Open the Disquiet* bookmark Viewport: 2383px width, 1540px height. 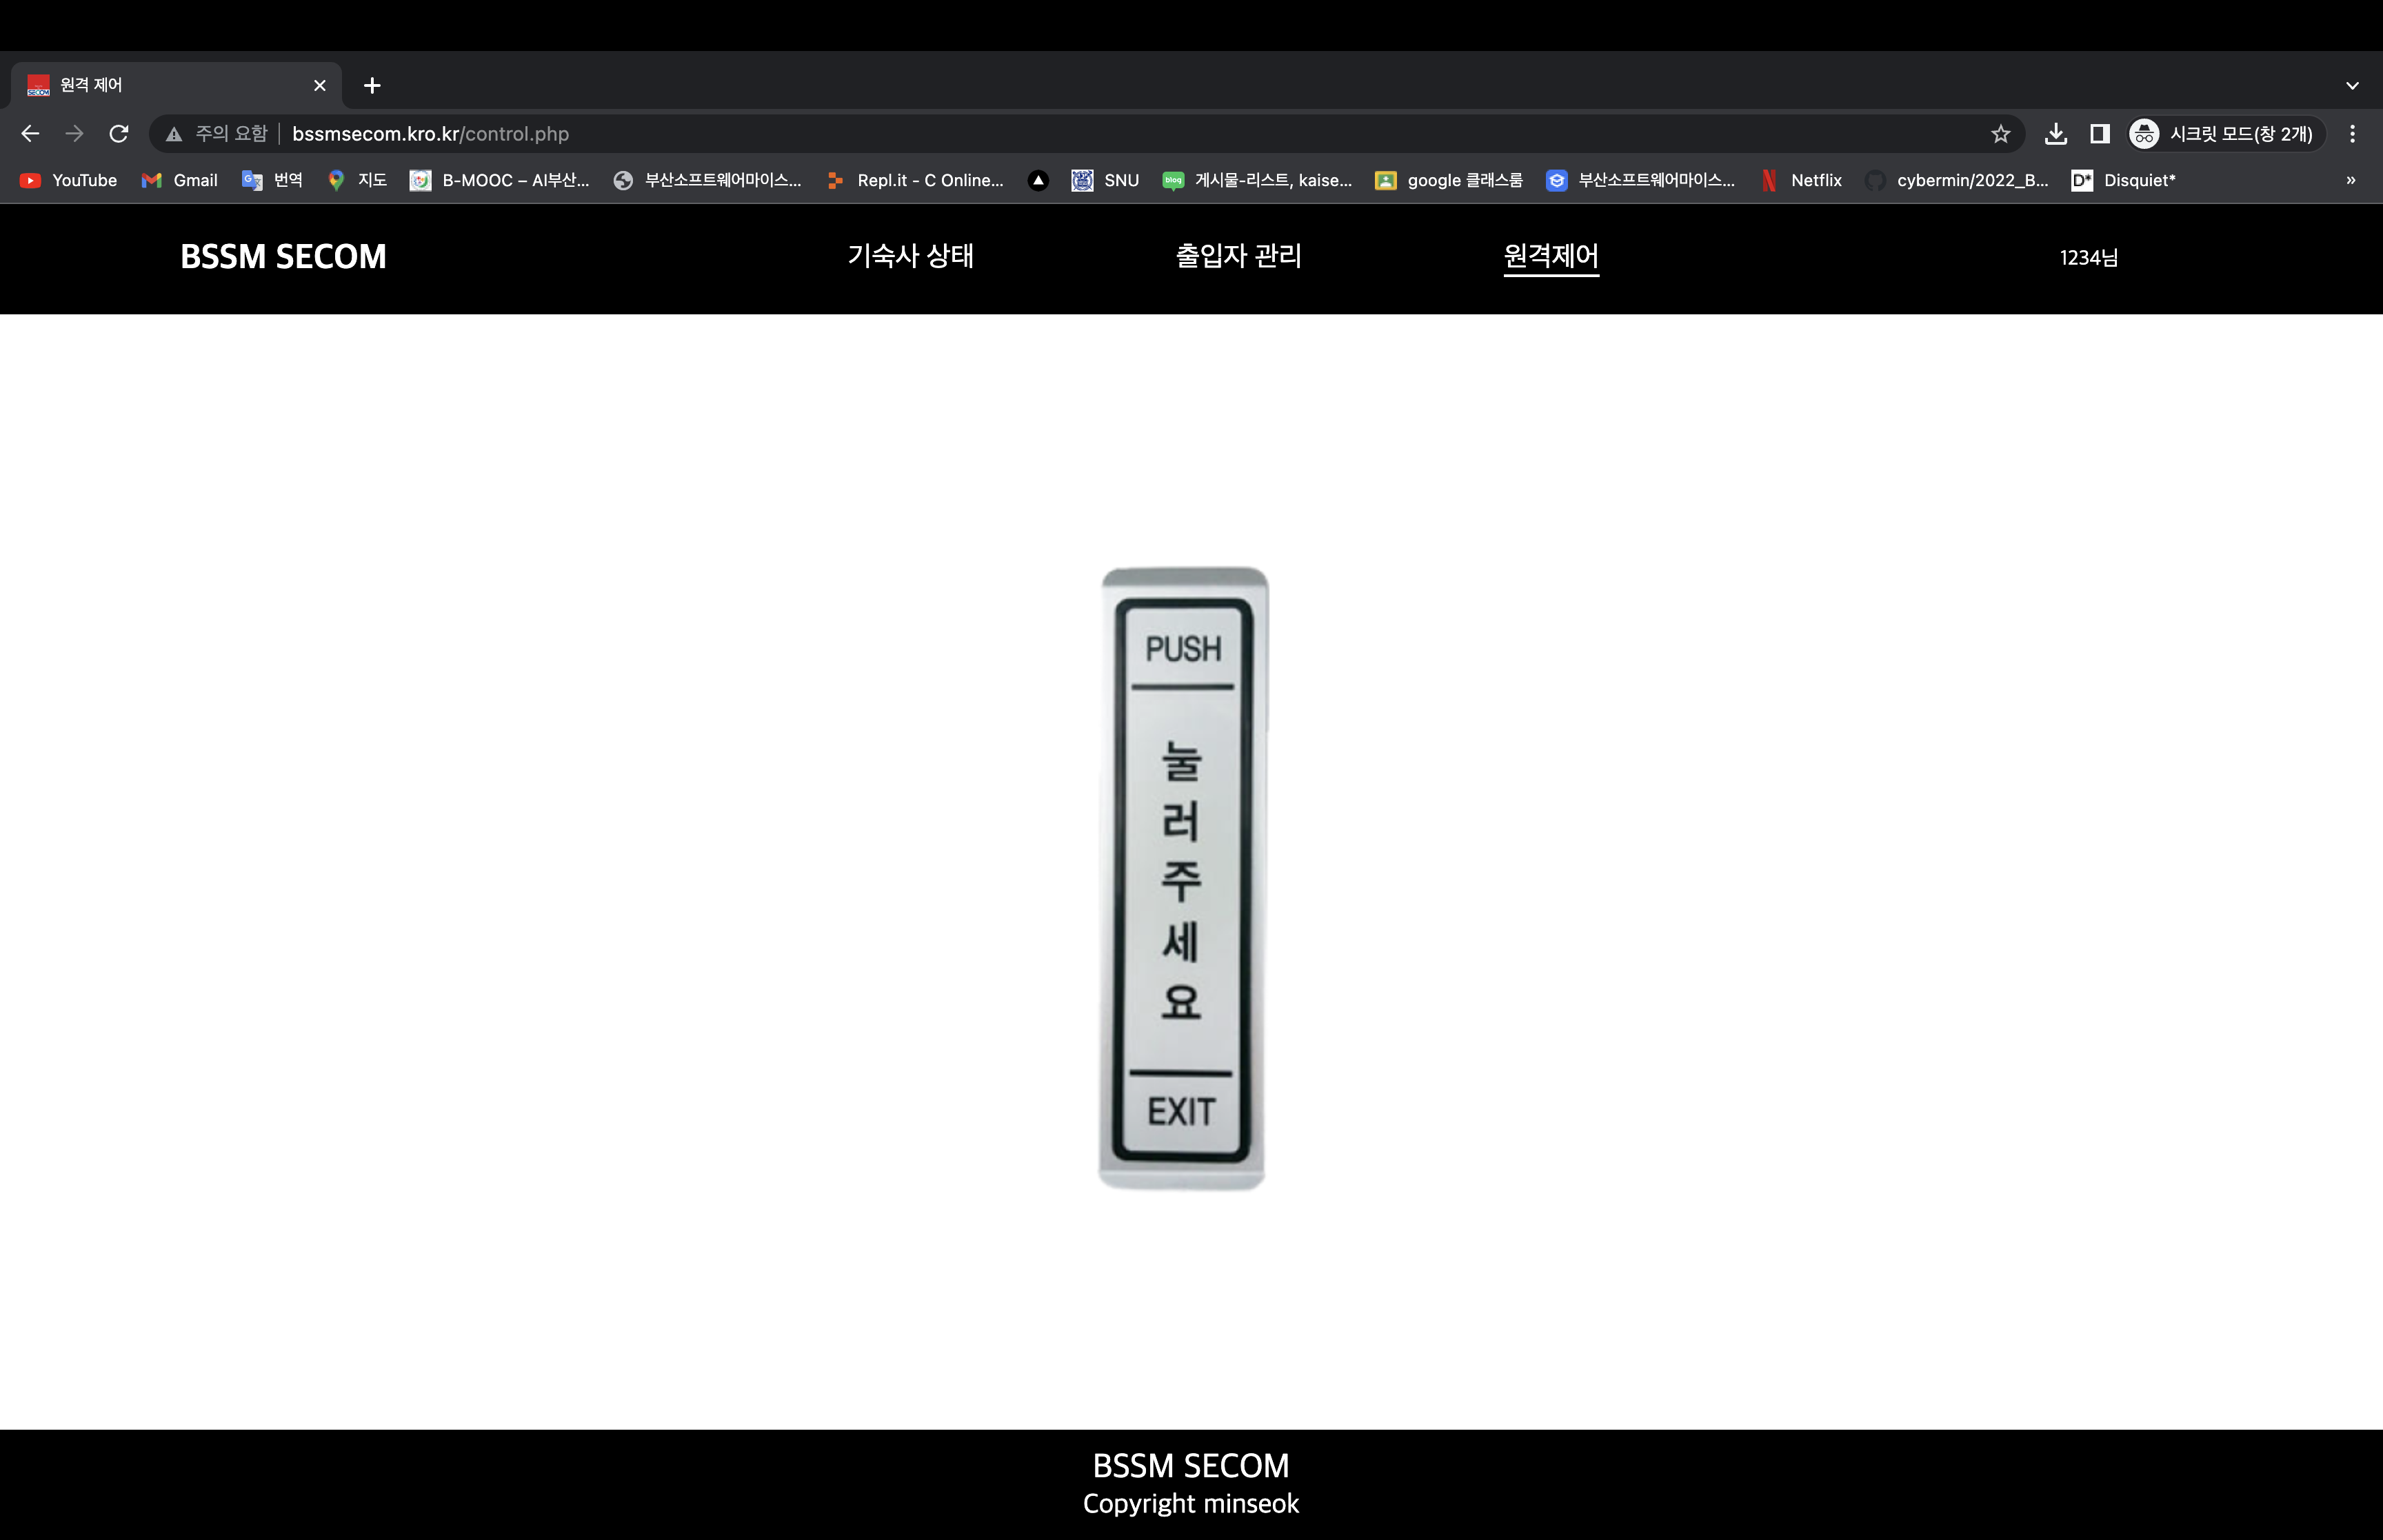pyautogui.click(x=2124, y=181)
